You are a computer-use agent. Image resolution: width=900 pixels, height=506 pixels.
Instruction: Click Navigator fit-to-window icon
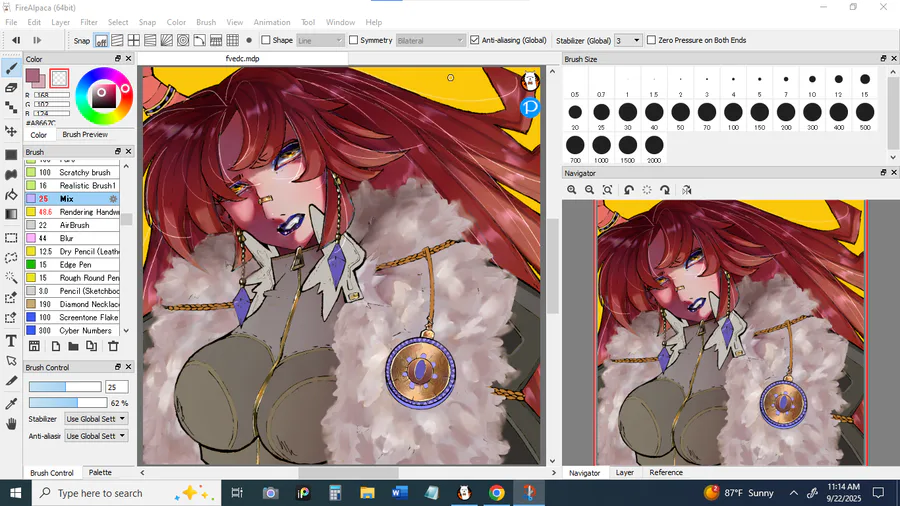pos(607,190)
